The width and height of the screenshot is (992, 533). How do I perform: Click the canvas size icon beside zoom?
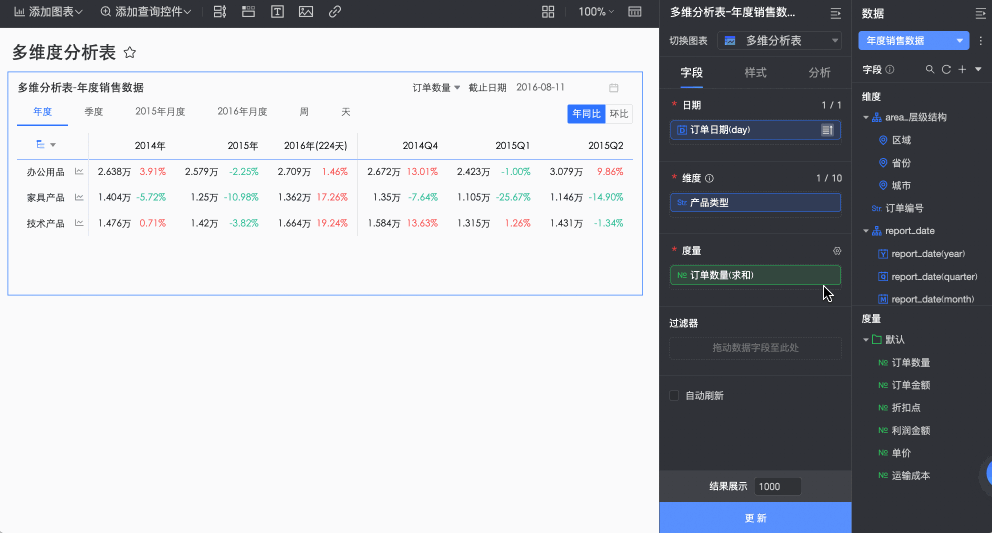pyautogui.click(x=635, y=12)
